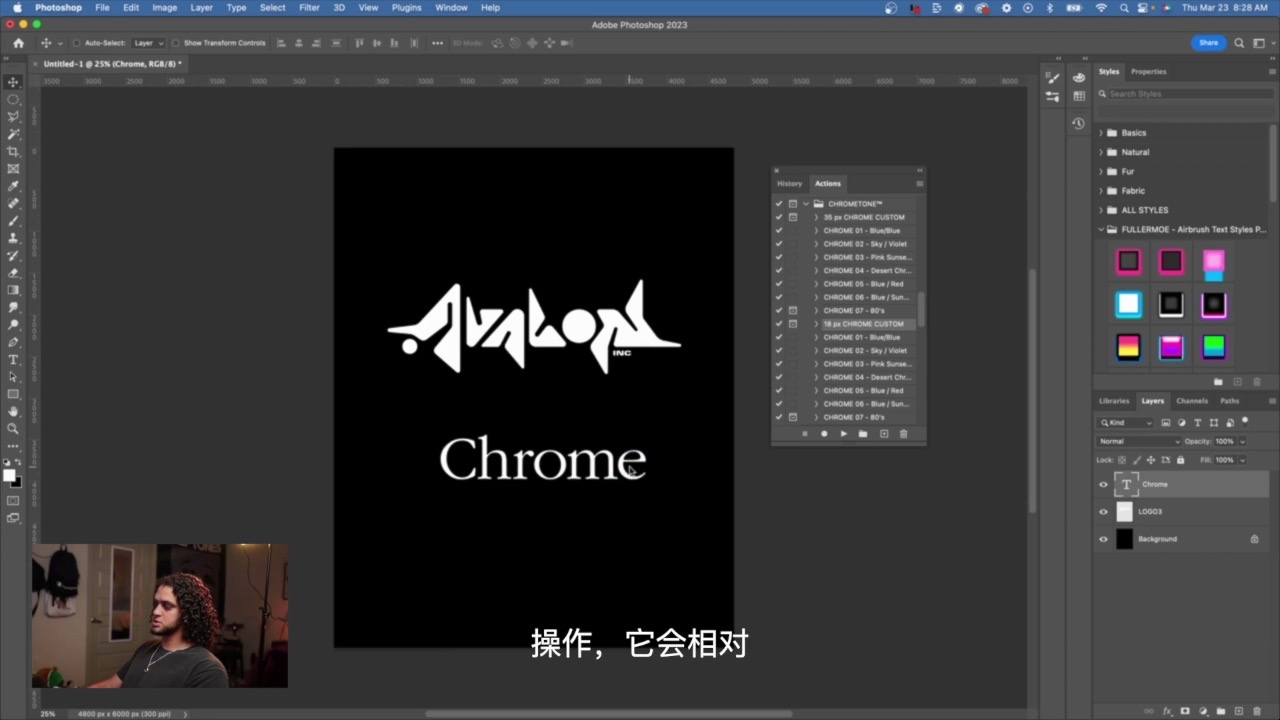The width and height of the screenshot is (1280, 720).
Task: Select the Eraser tool
Action: point(13,272)
